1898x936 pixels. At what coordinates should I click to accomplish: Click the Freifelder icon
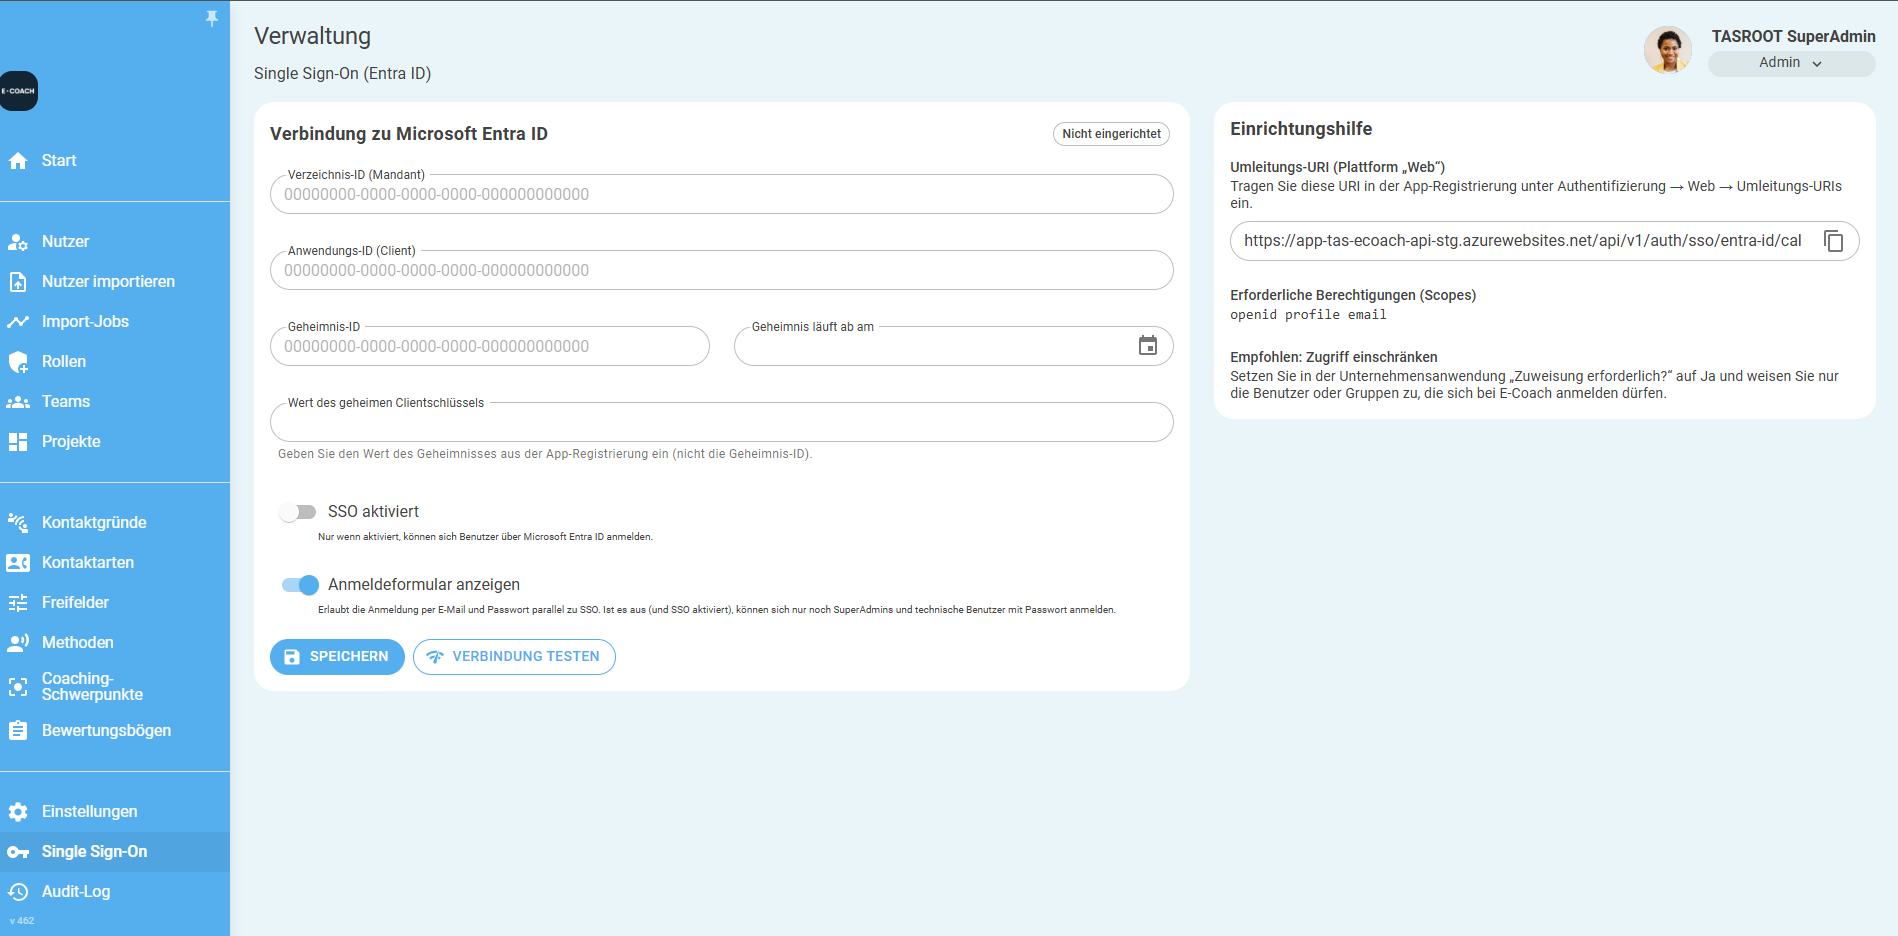coord(18,603)
